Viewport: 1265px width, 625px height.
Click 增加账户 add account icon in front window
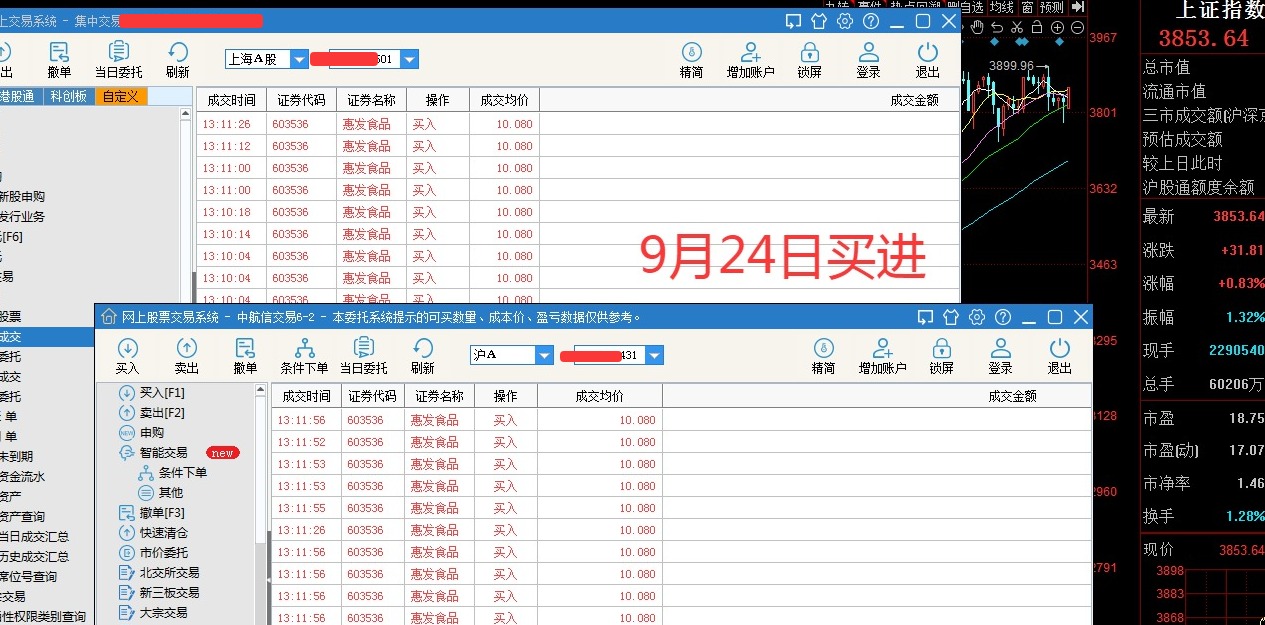[882, 354]
